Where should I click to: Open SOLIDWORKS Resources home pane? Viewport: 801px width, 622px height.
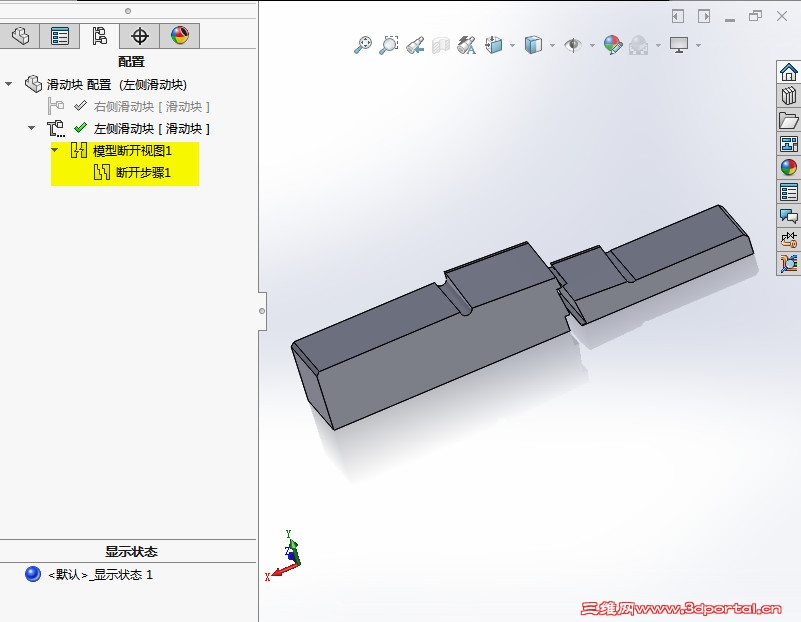coord(789,72)
